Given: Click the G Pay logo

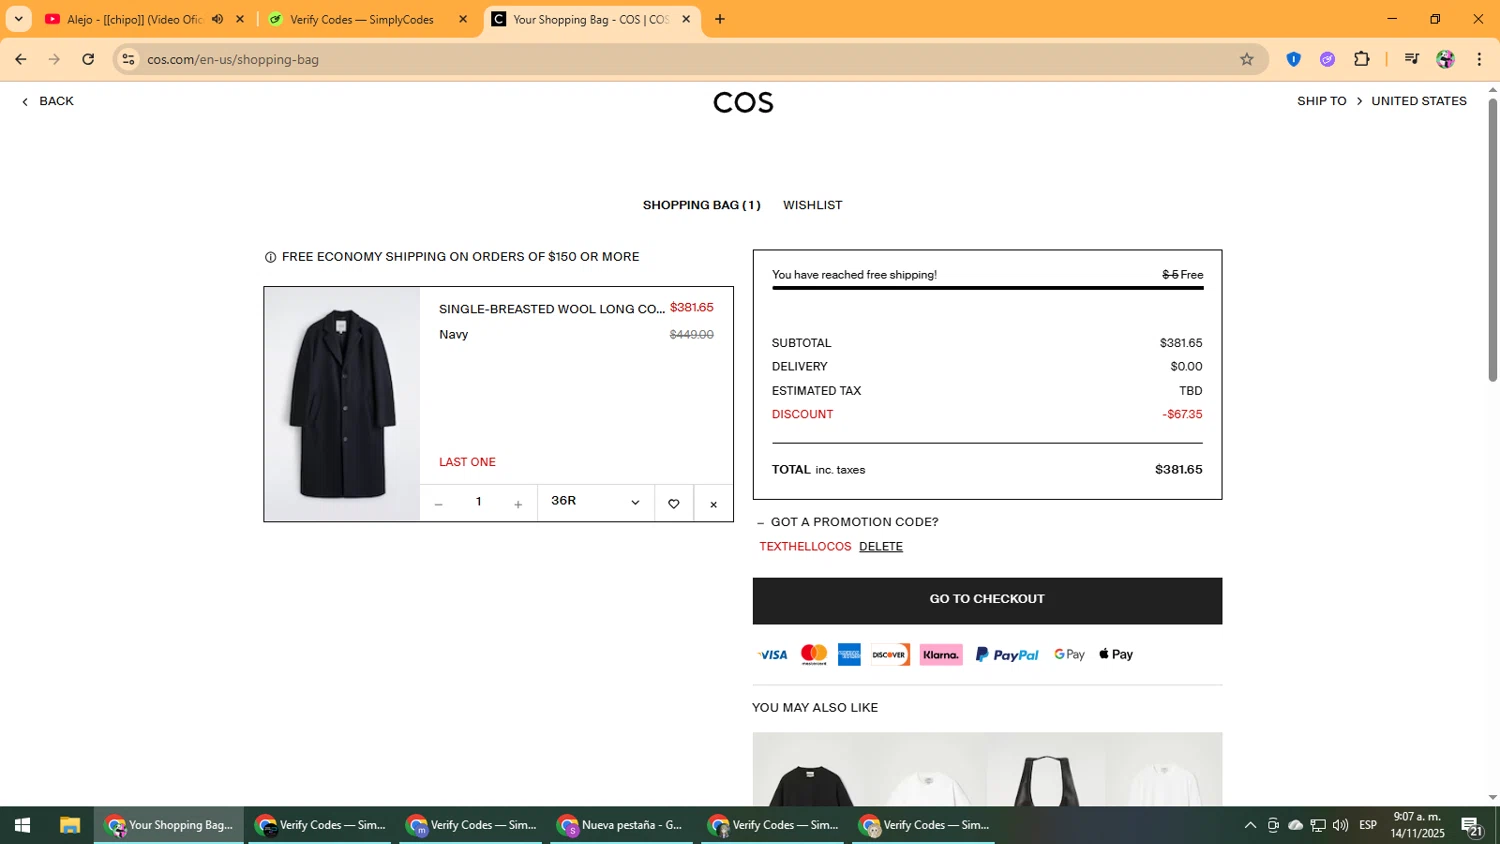Looking at the screenshot, I should 1069,654.
